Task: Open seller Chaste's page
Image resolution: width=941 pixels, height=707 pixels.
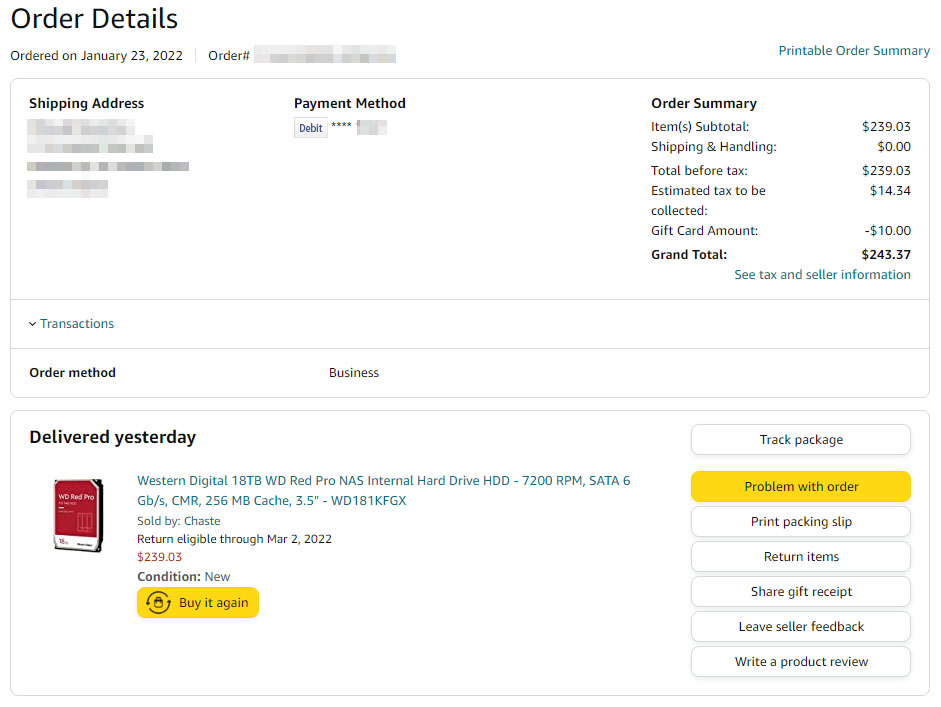Action: tap(202, 521)
